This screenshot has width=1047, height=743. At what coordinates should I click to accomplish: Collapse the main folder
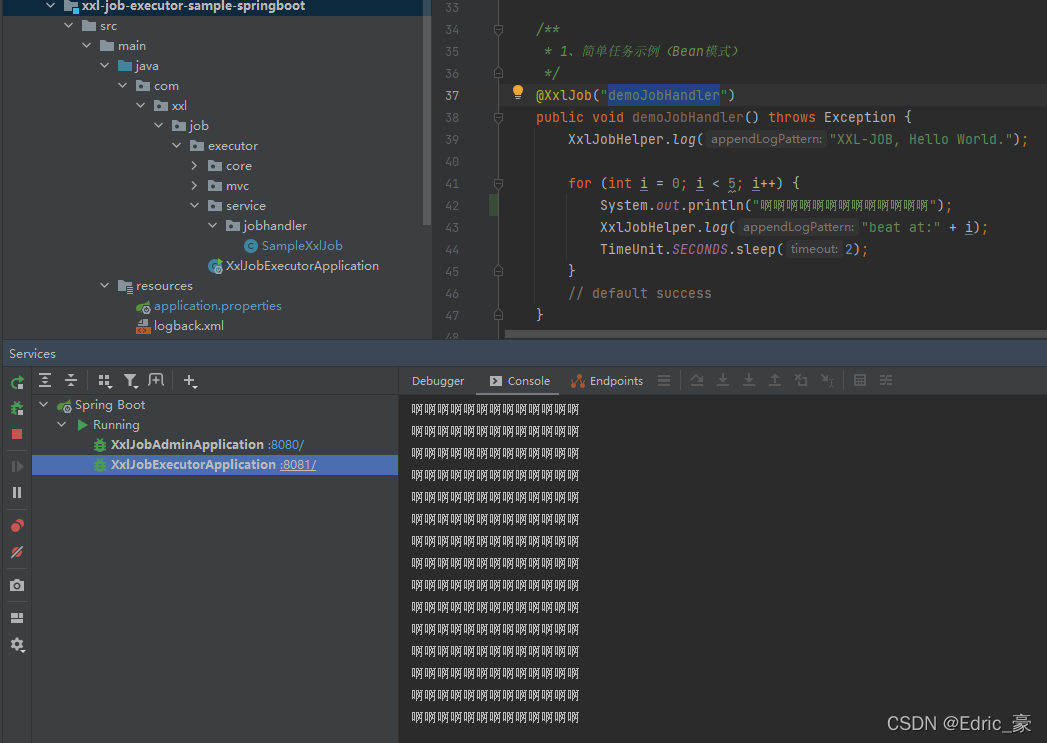(x=87, y=45)
